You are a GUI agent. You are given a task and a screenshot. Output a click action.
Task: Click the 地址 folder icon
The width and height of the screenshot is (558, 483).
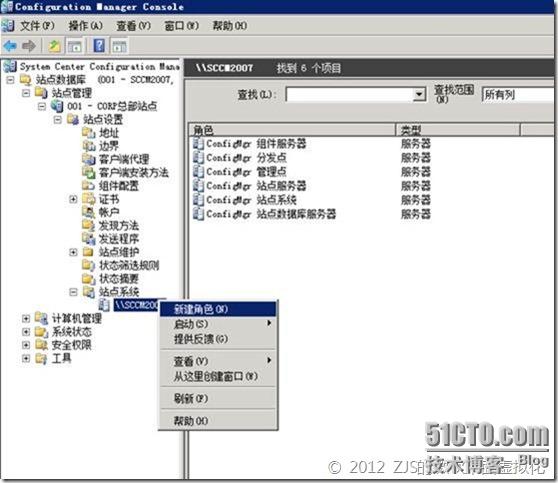pos(89,133)
